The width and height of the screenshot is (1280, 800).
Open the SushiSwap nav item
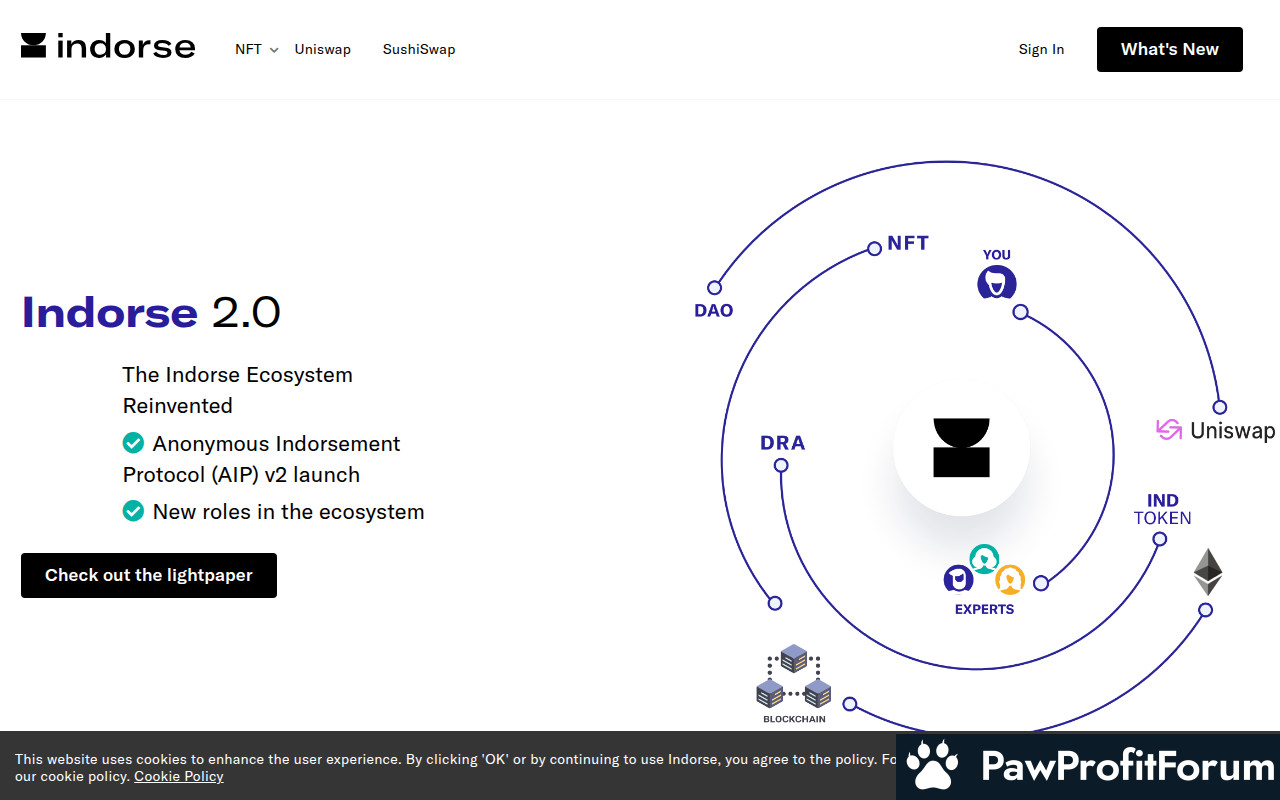tap(419, 49)
